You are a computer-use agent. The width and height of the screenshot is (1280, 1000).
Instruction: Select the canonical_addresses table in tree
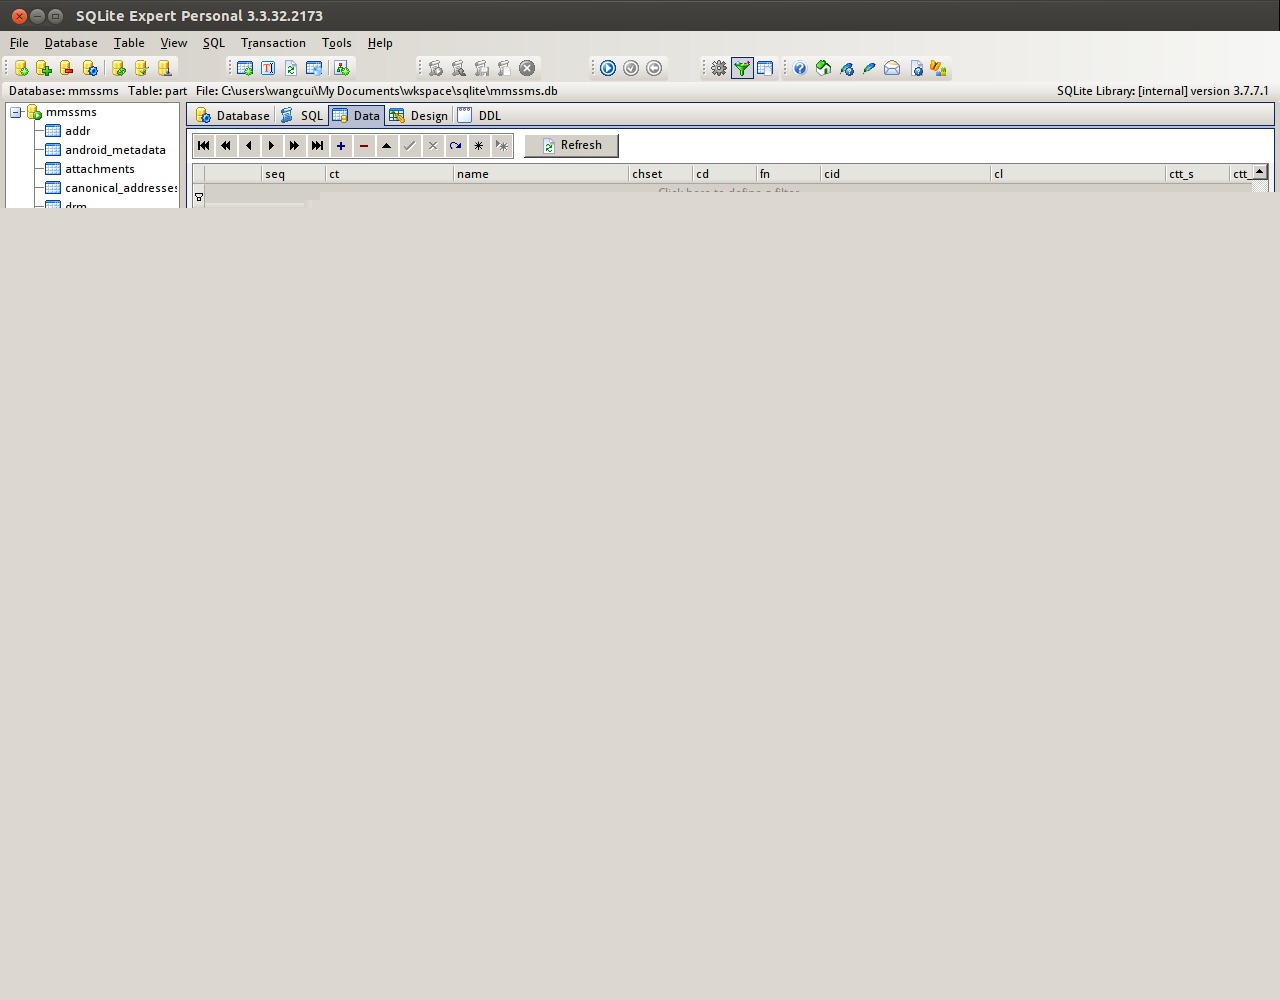tap(121, 188)
